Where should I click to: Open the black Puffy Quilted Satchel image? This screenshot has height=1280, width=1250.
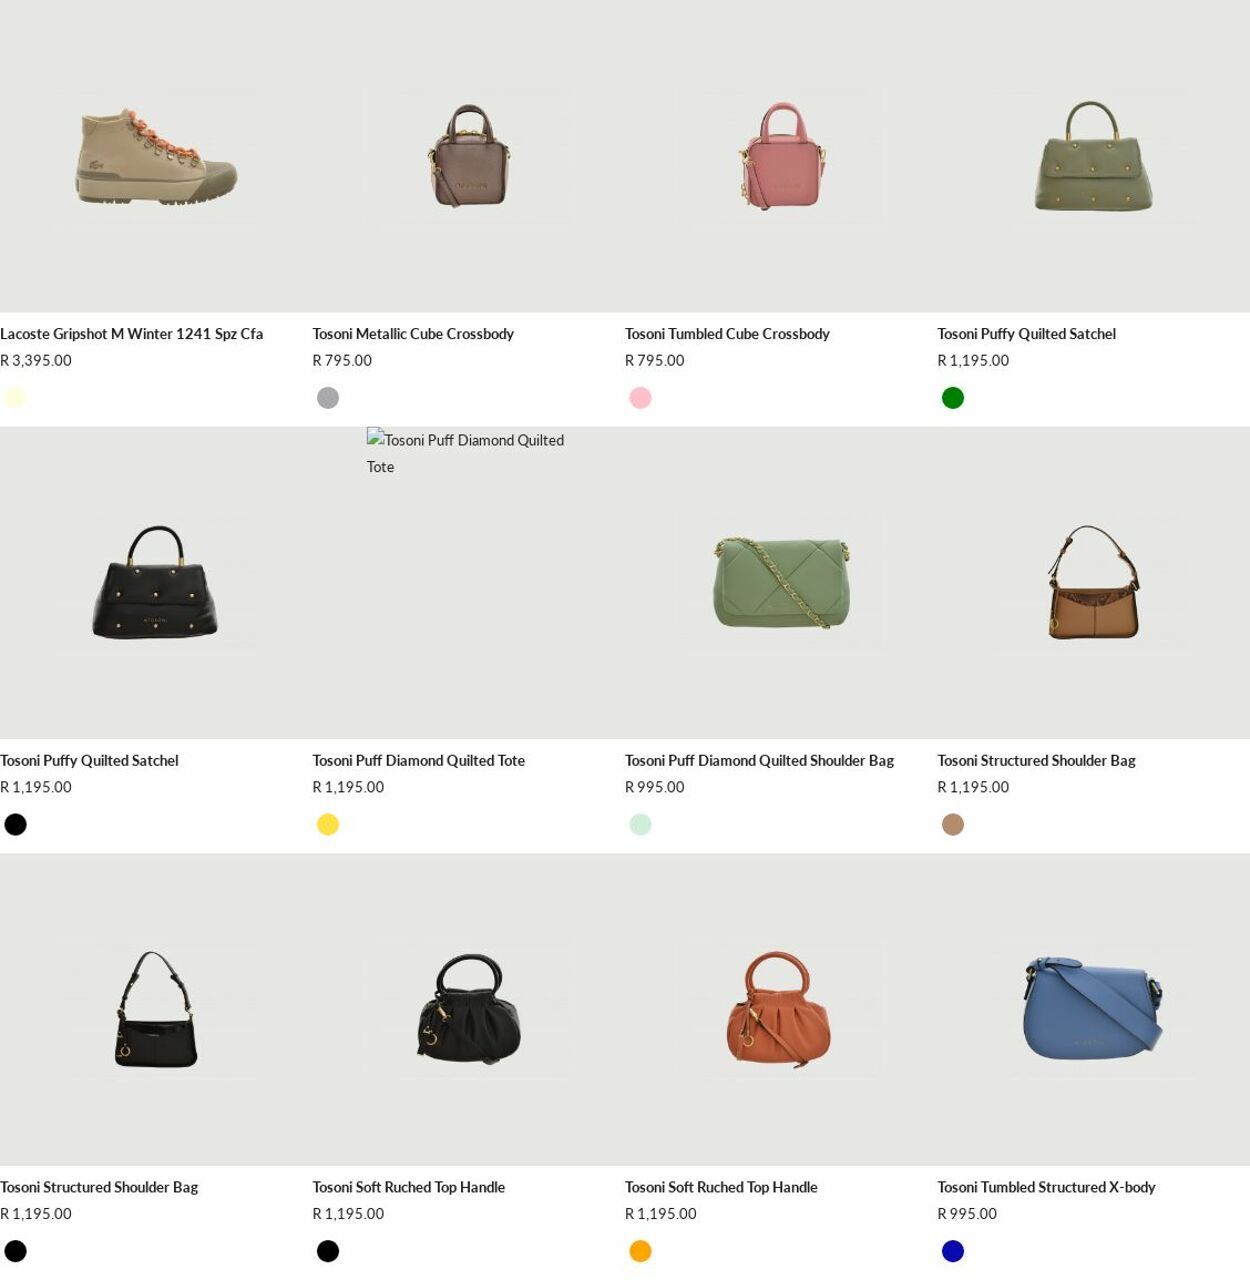click(x=156, y=583)
